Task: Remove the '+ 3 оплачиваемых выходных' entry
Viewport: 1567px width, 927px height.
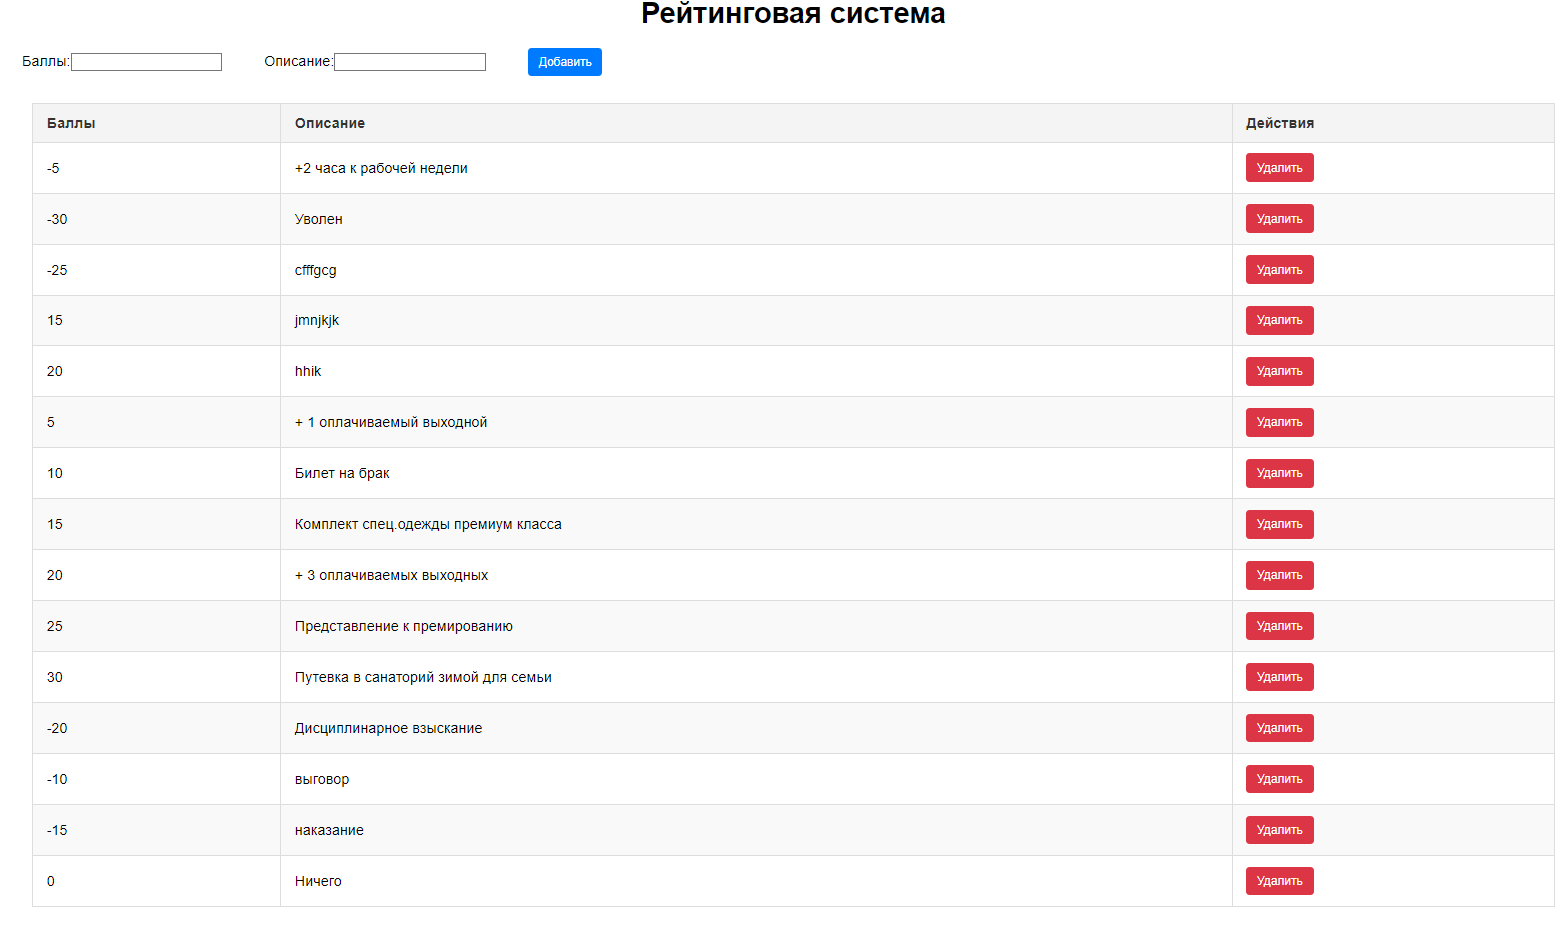Action: point(1279,575)
